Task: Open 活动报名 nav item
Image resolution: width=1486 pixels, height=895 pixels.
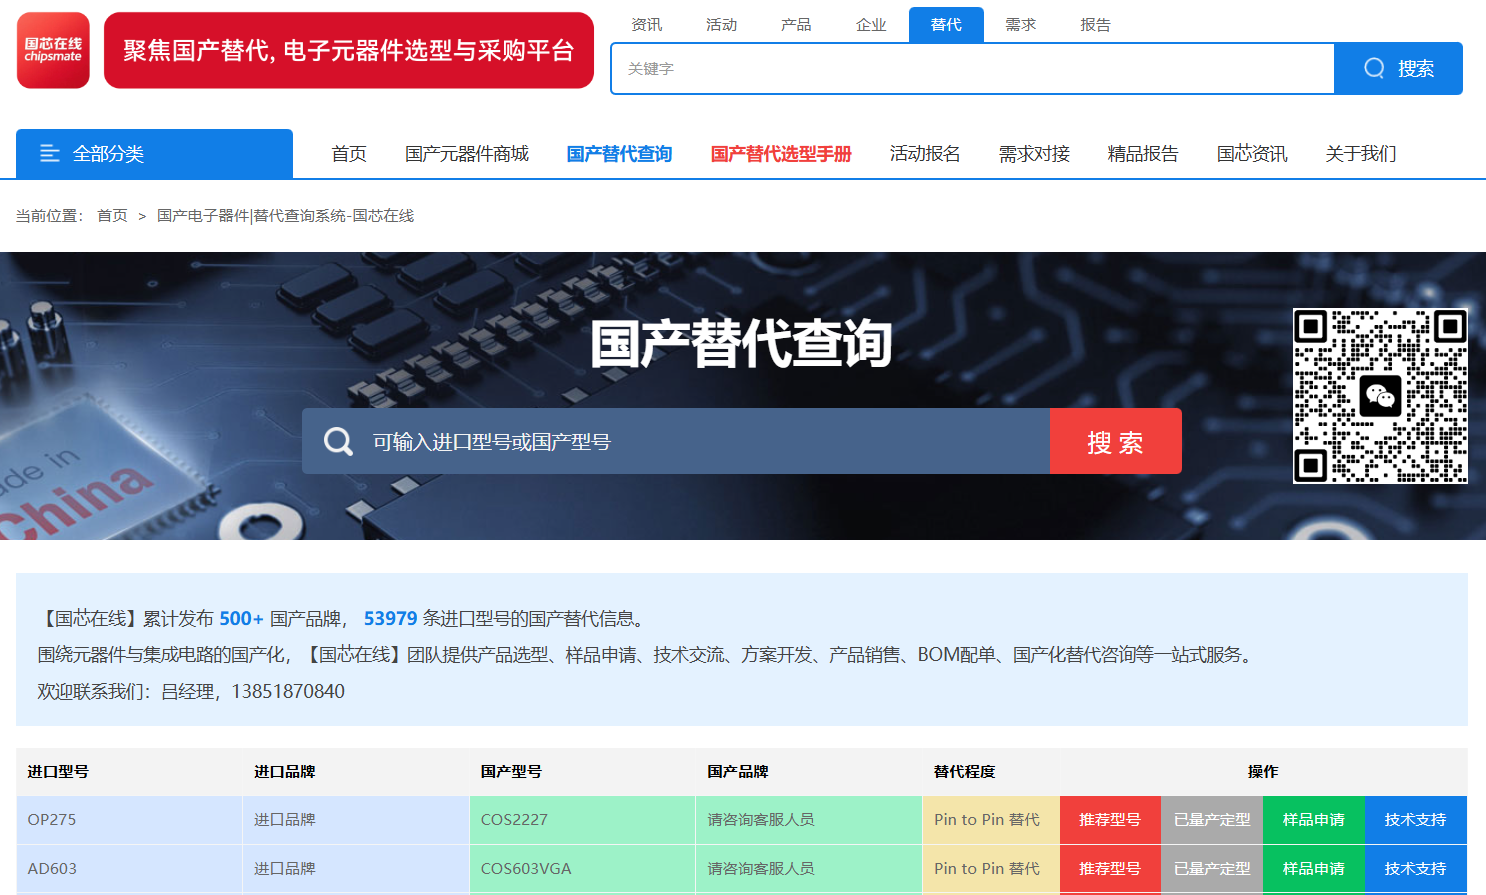Action: point(925,153)
